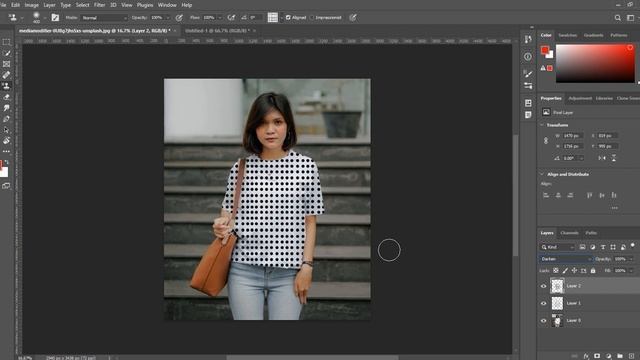Open the Info panel icon in collapsed dock

528,57
